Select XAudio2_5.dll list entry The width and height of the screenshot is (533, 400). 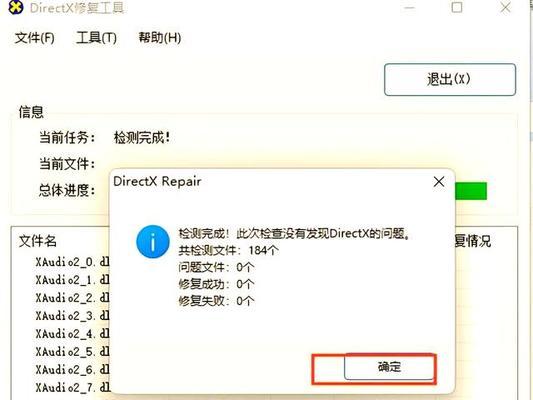click(x=72, y=351)
